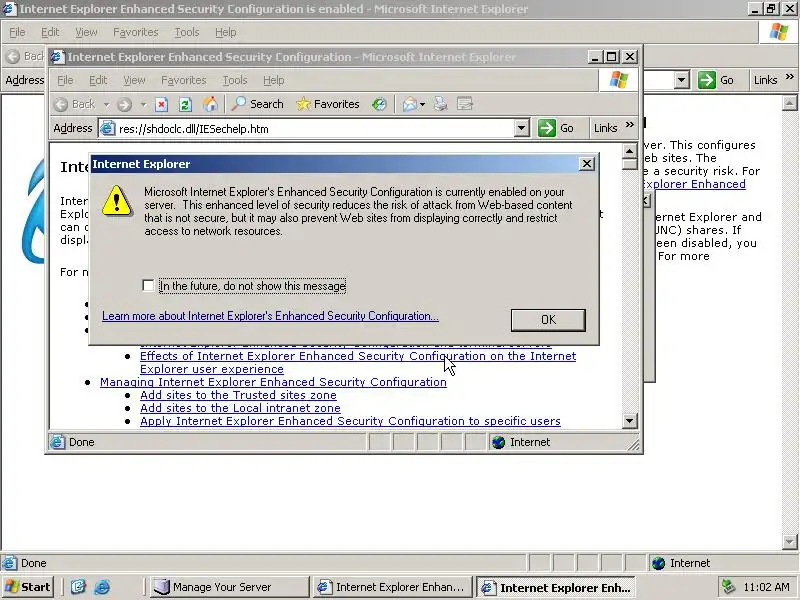
Task: Click OK in the Internet Explorer dialog
Action: pos(548,320)
